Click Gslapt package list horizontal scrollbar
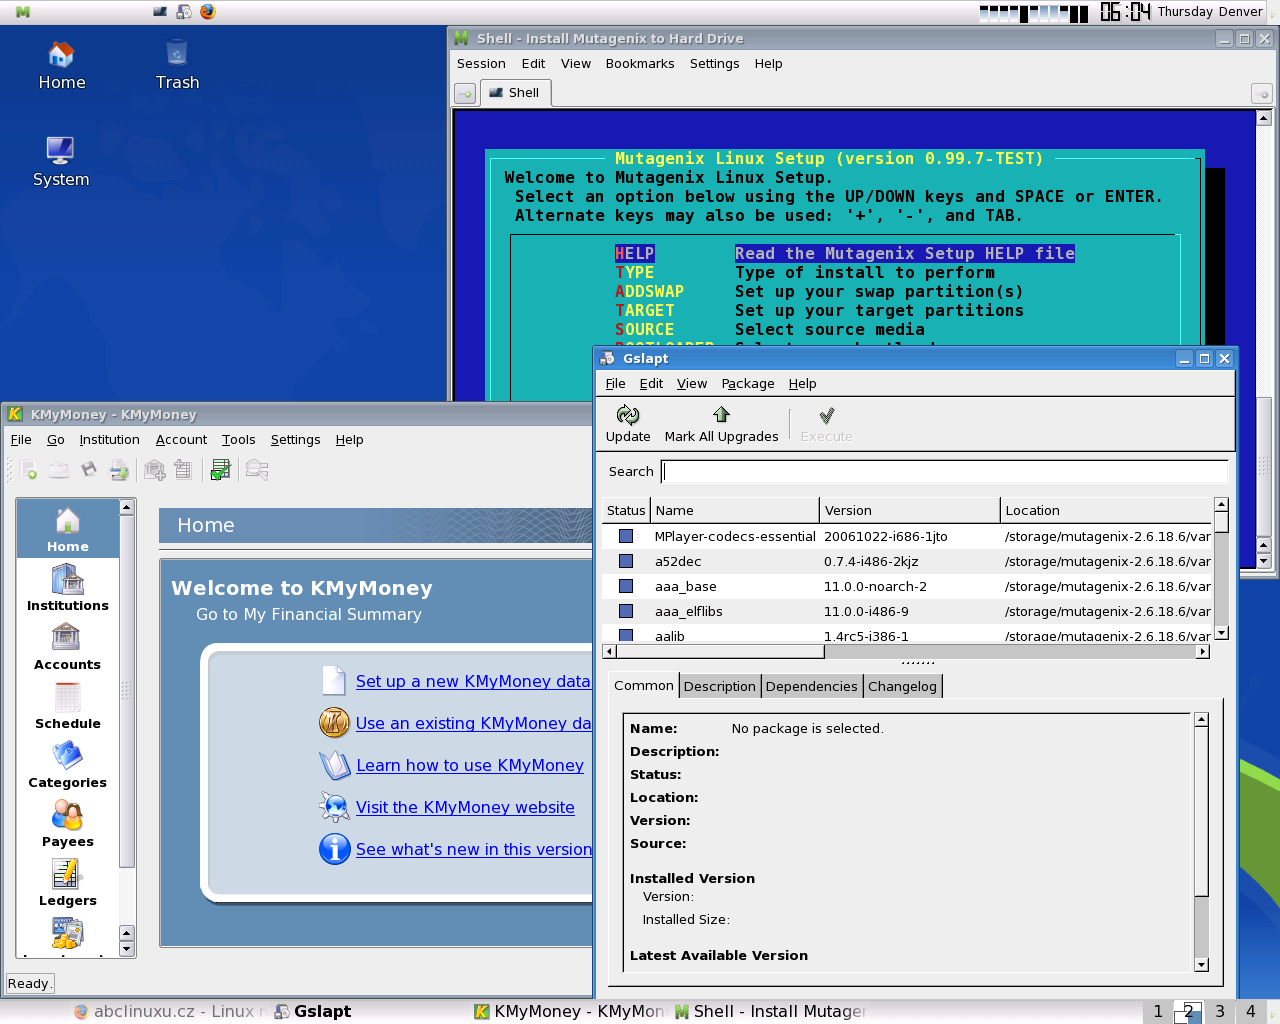Screen dimensions: 1280x1024 (906, 652)
